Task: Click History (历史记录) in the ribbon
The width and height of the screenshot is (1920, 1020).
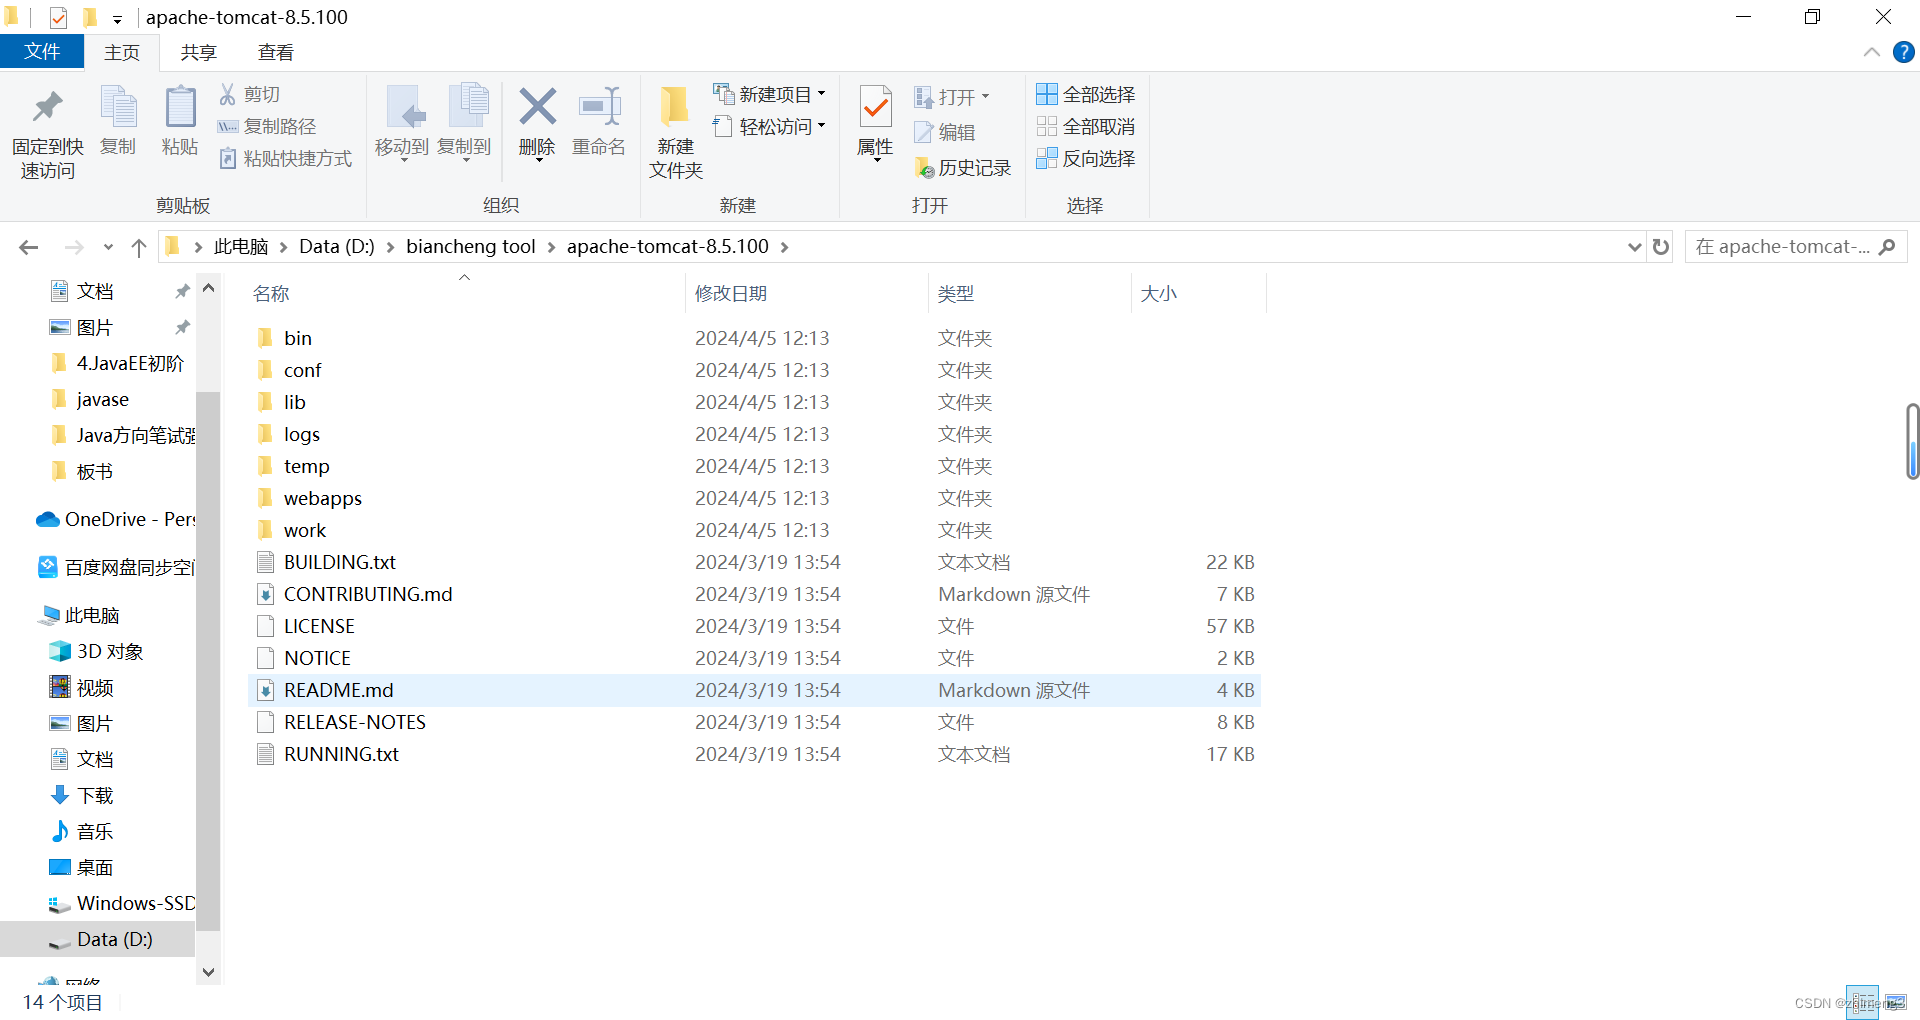Action: point(963,168)
